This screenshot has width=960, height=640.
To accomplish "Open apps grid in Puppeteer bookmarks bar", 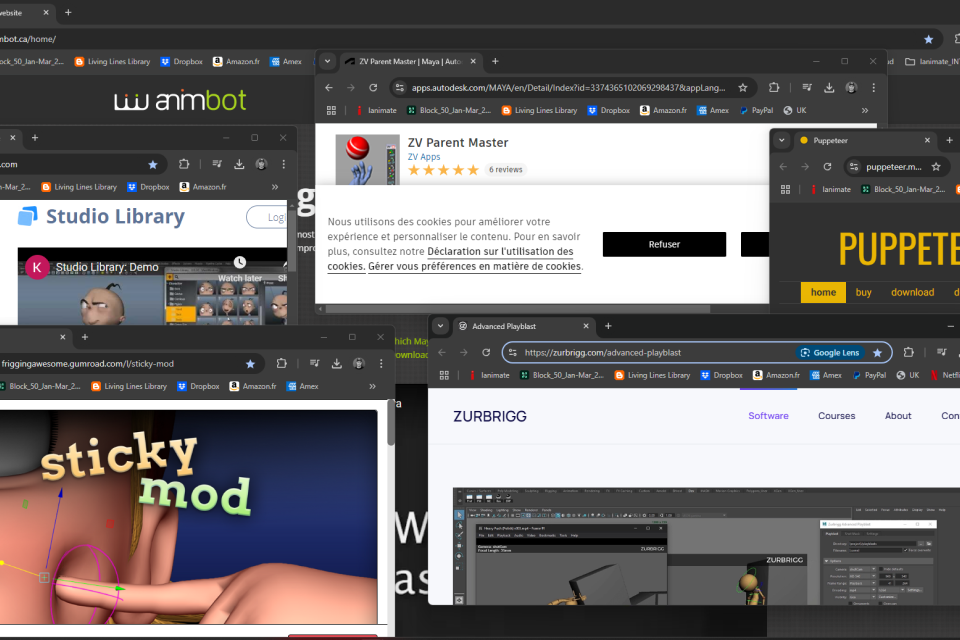I will click(x=786, y=189).
